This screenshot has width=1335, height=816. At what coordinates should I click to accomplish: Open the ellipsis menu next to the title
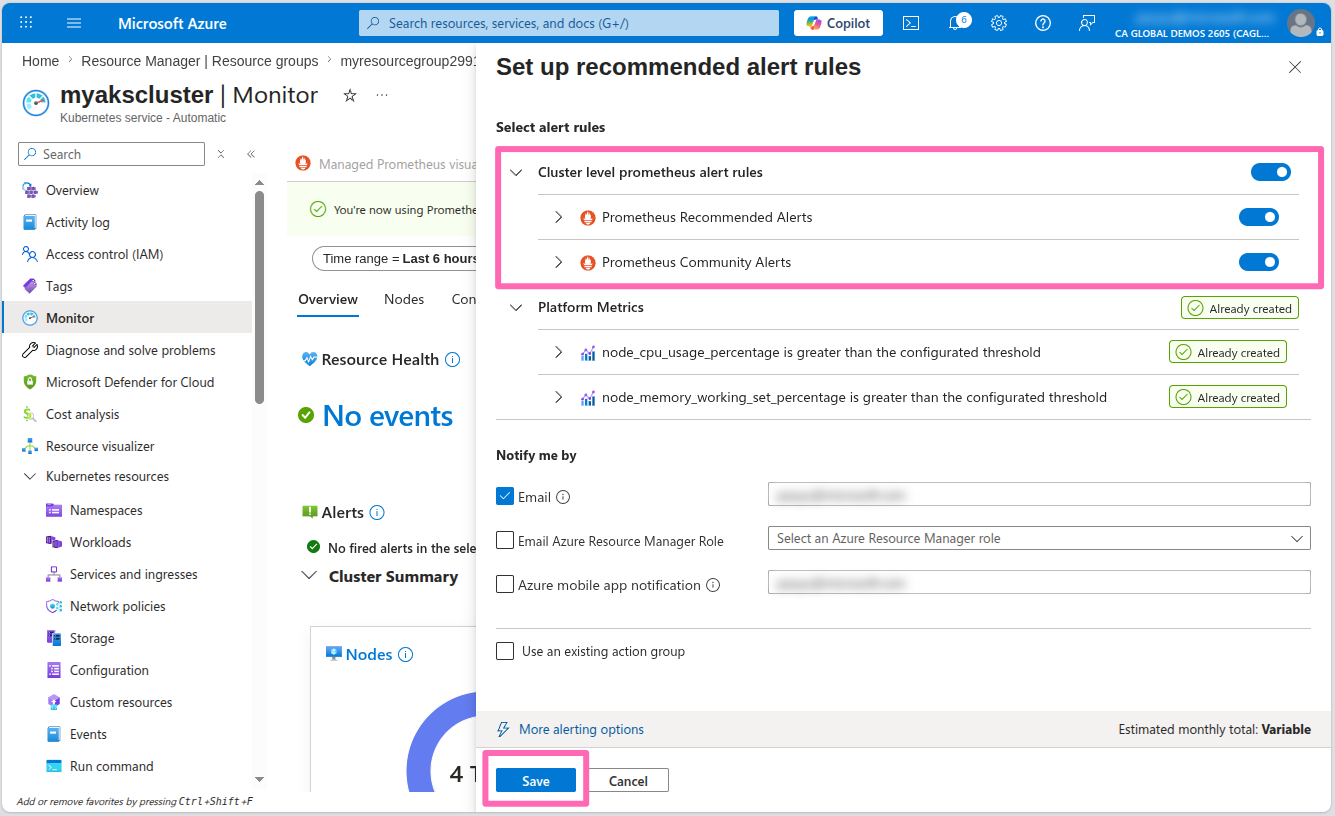[382, 95]
